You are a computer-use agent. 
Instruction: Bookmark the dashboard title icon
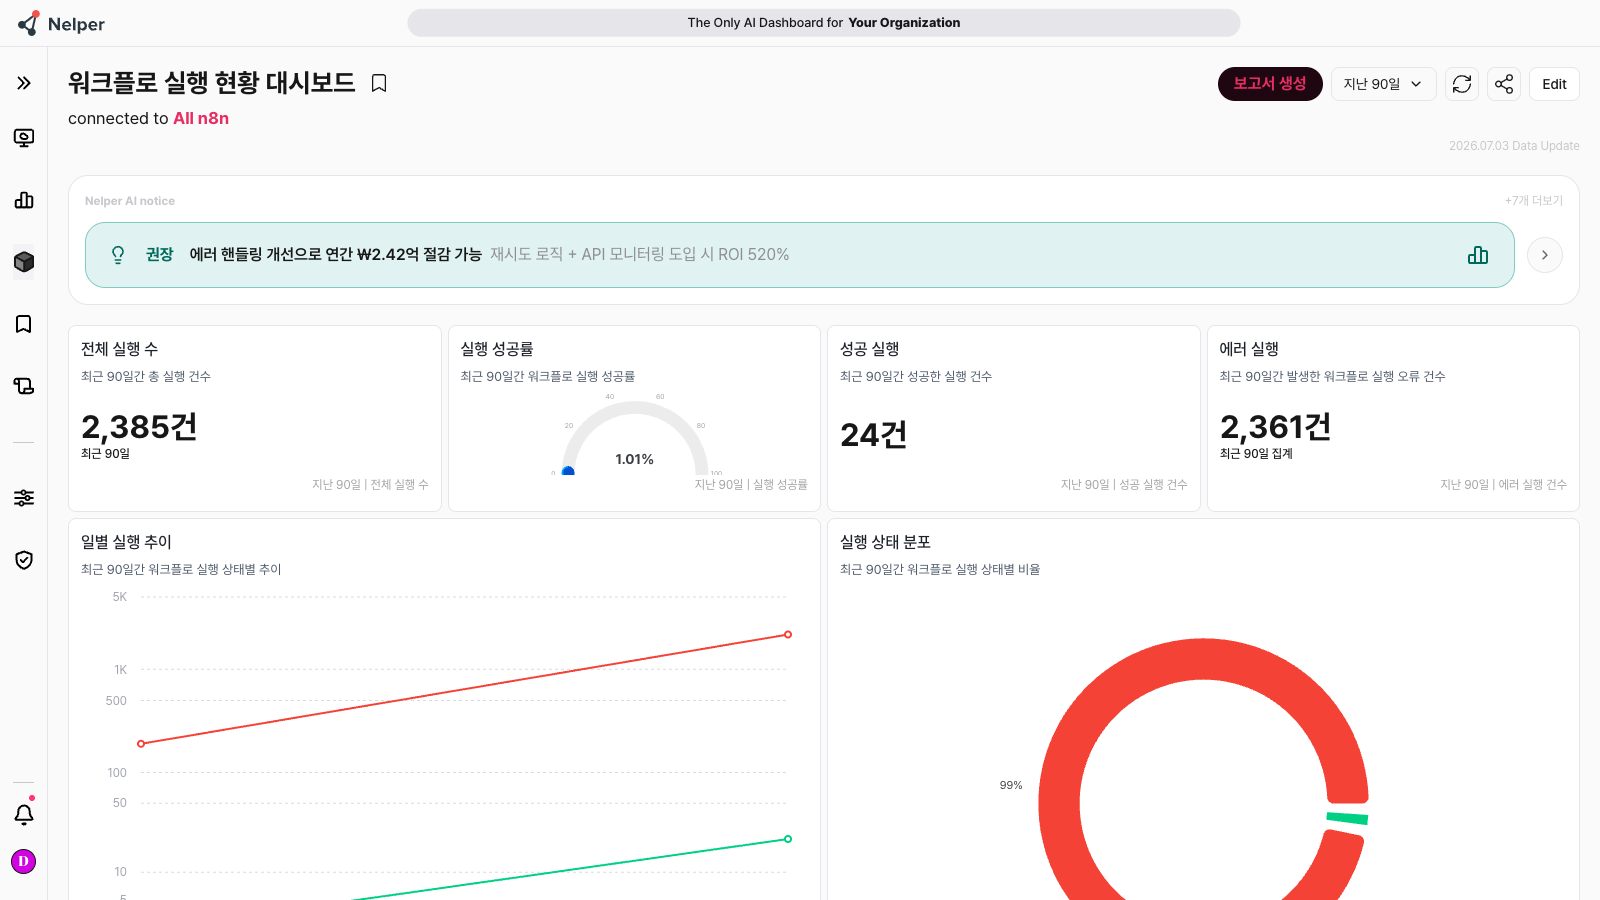click(379, 83)
